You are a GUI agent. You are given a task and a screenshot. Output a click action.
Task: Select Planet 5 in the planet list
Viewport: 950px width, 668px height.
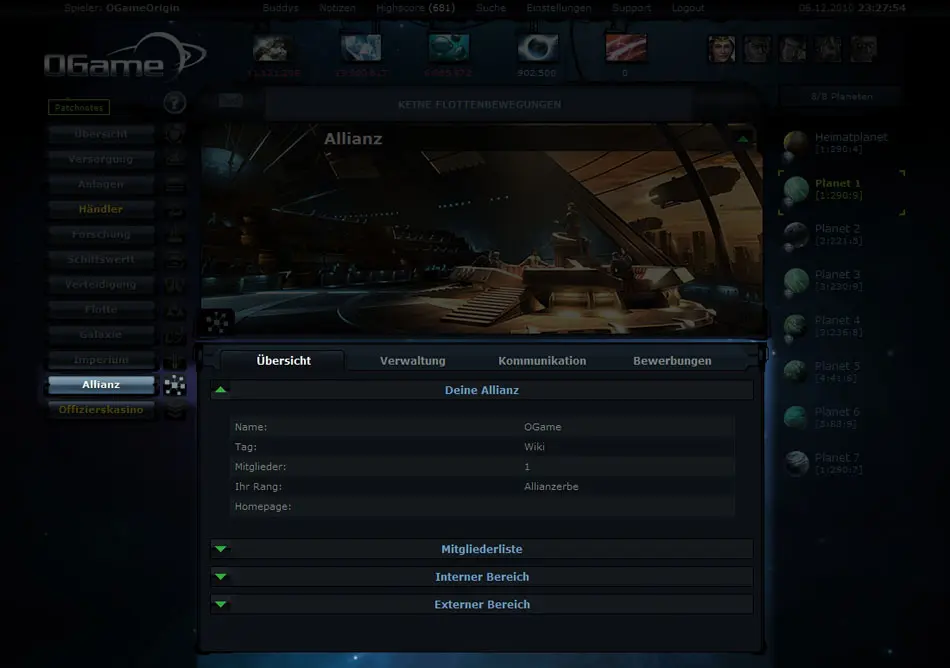tap(841, 372)
